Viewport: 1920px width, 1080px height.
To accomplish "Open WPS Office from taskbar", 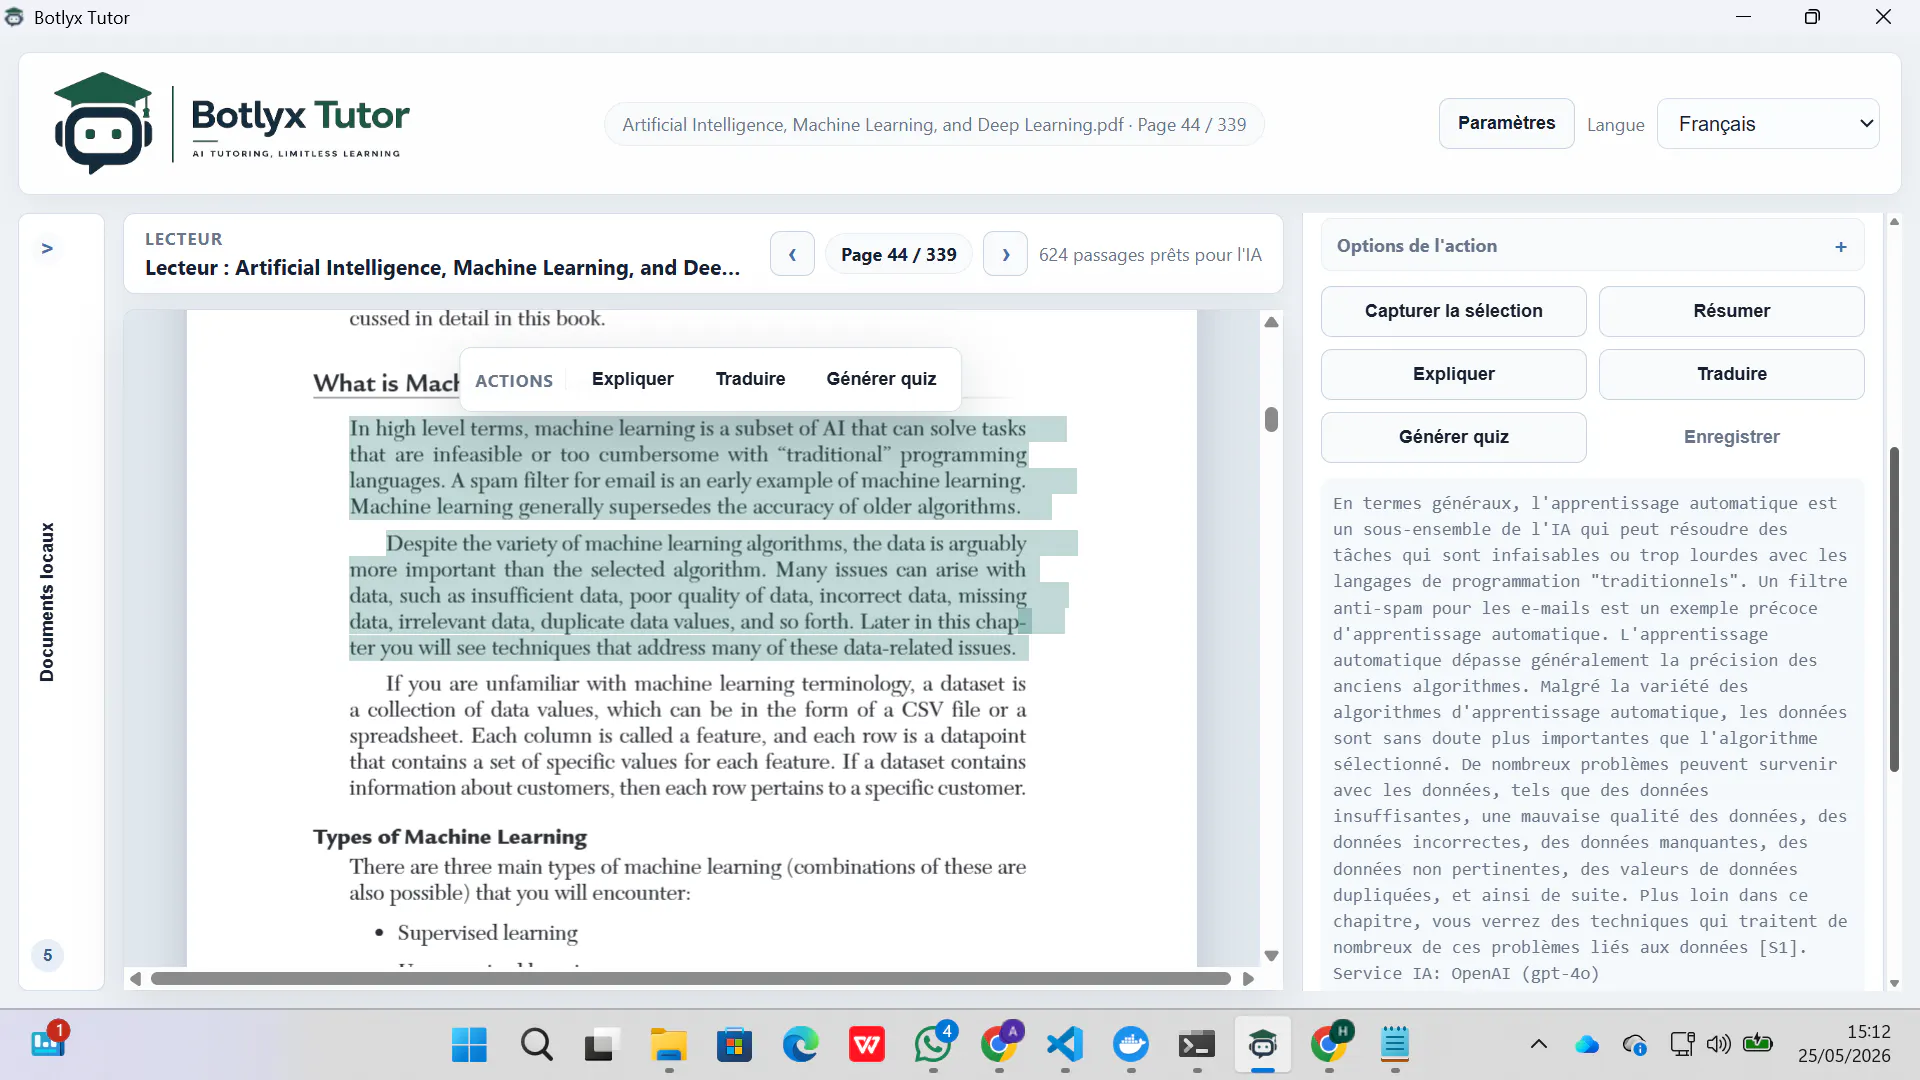I will click(x=867, y=1045).
